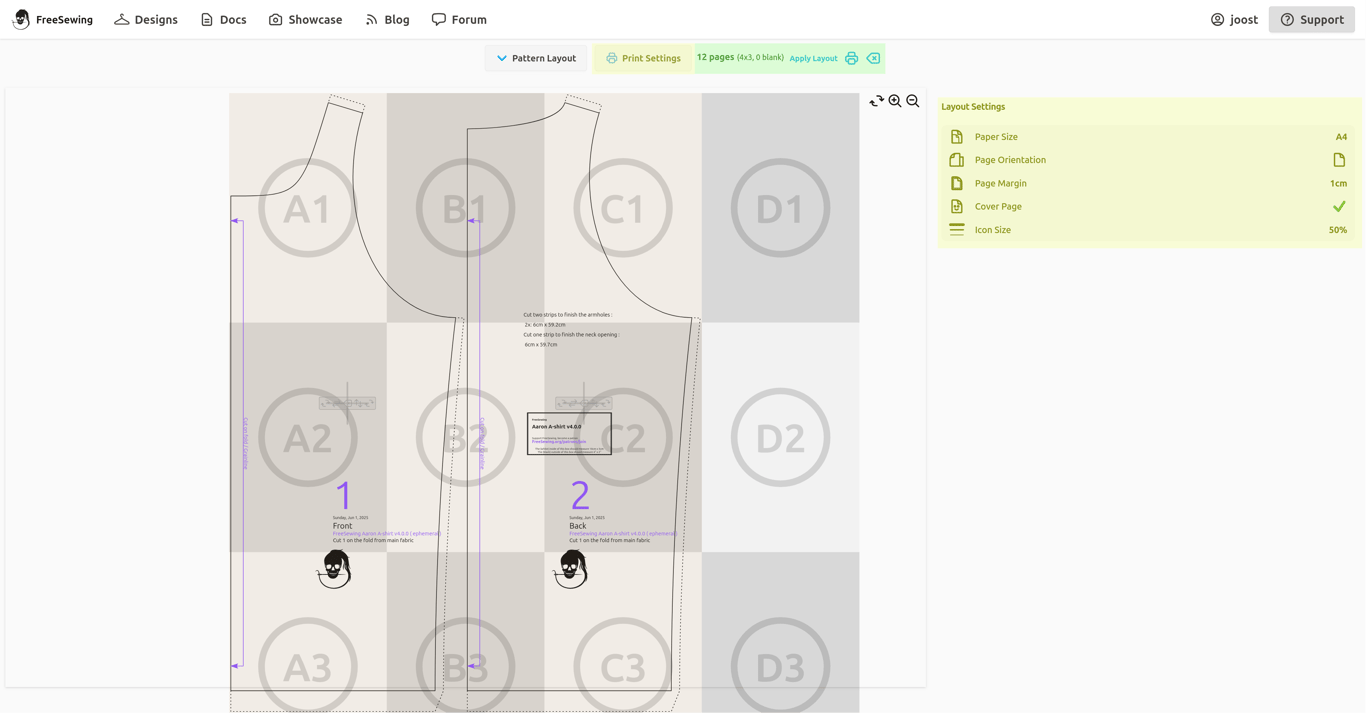Click the Page Orientation icon
Viewport: 1366px width, 713px height.
[x=956, y=160]
